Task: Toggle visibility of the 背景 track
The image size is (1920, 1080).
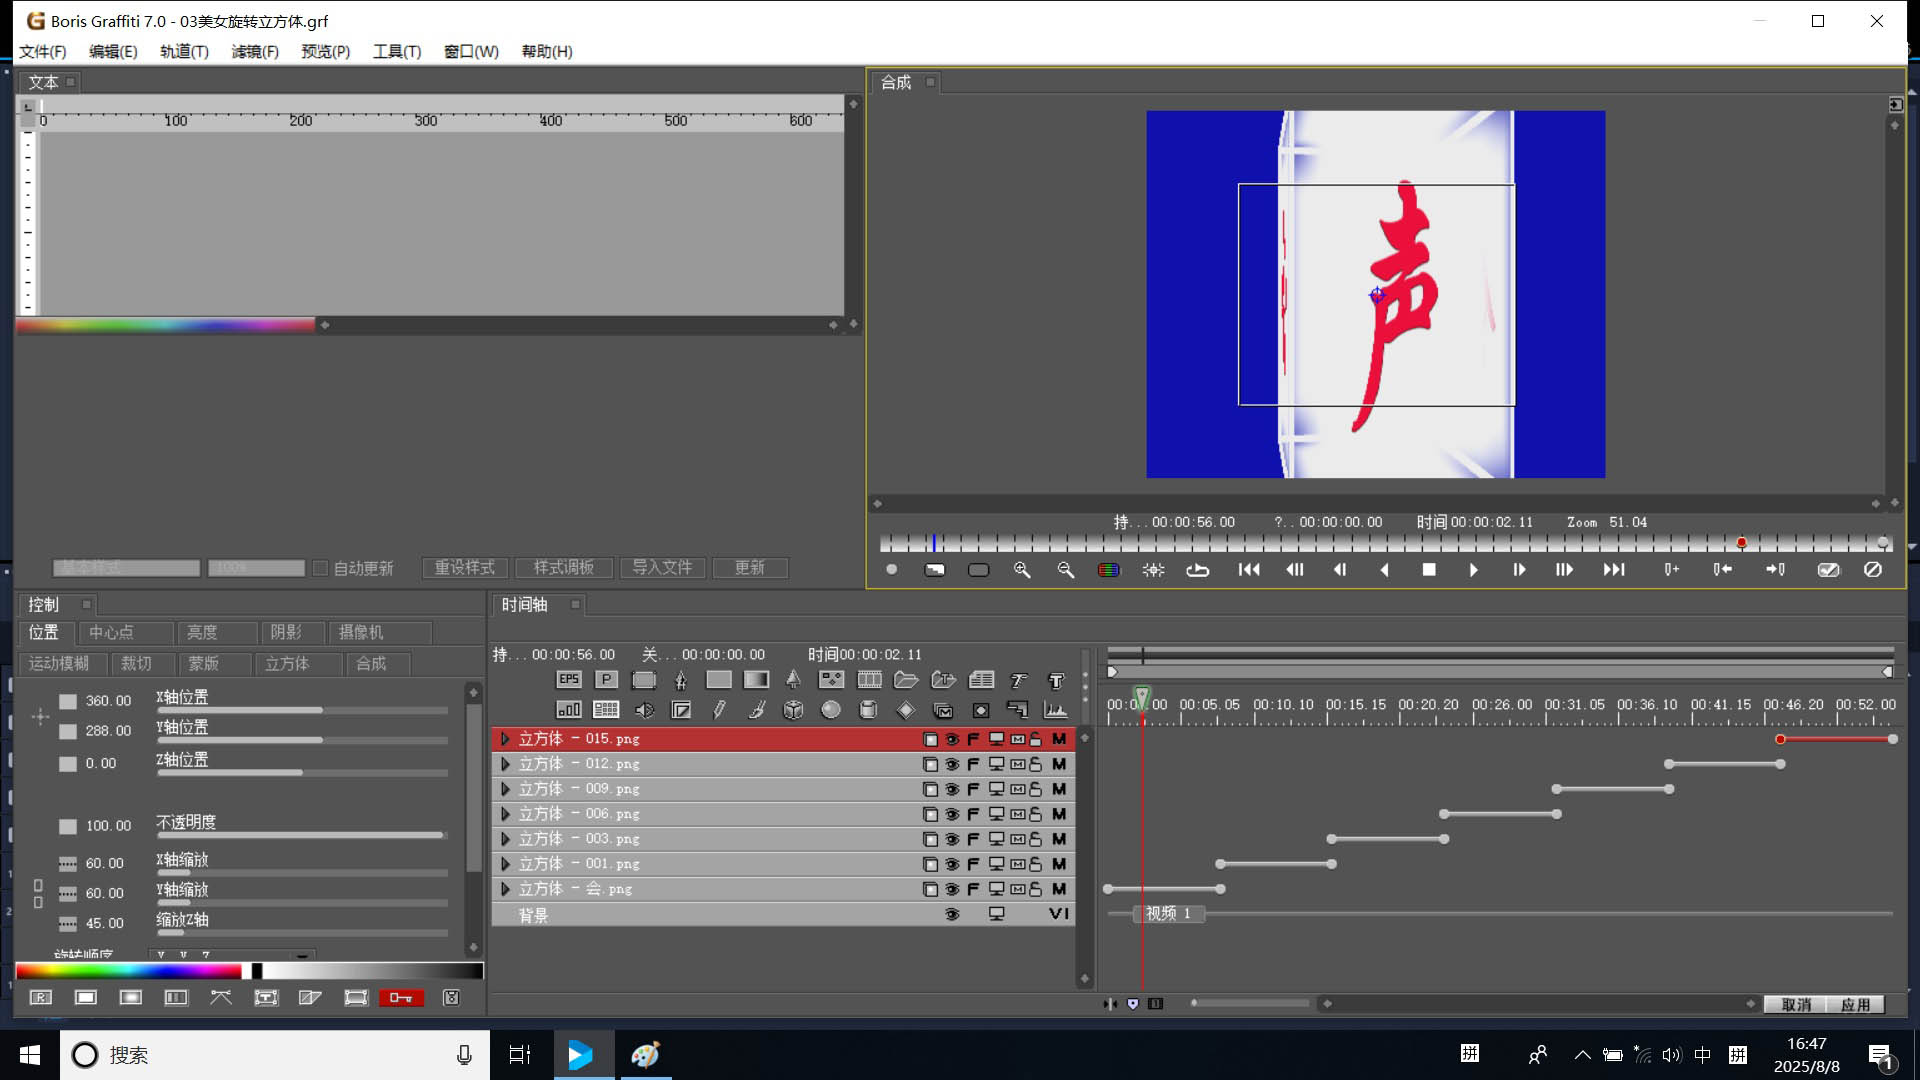Action: (952, 914)
